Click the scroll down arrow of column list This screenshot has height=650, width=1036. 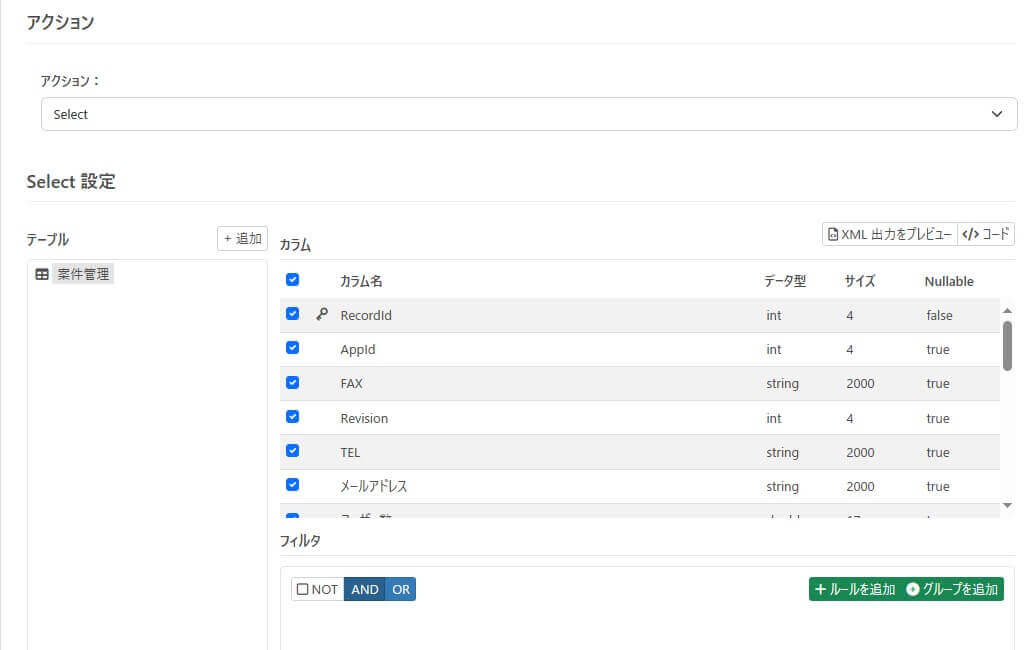point(1008,505)
